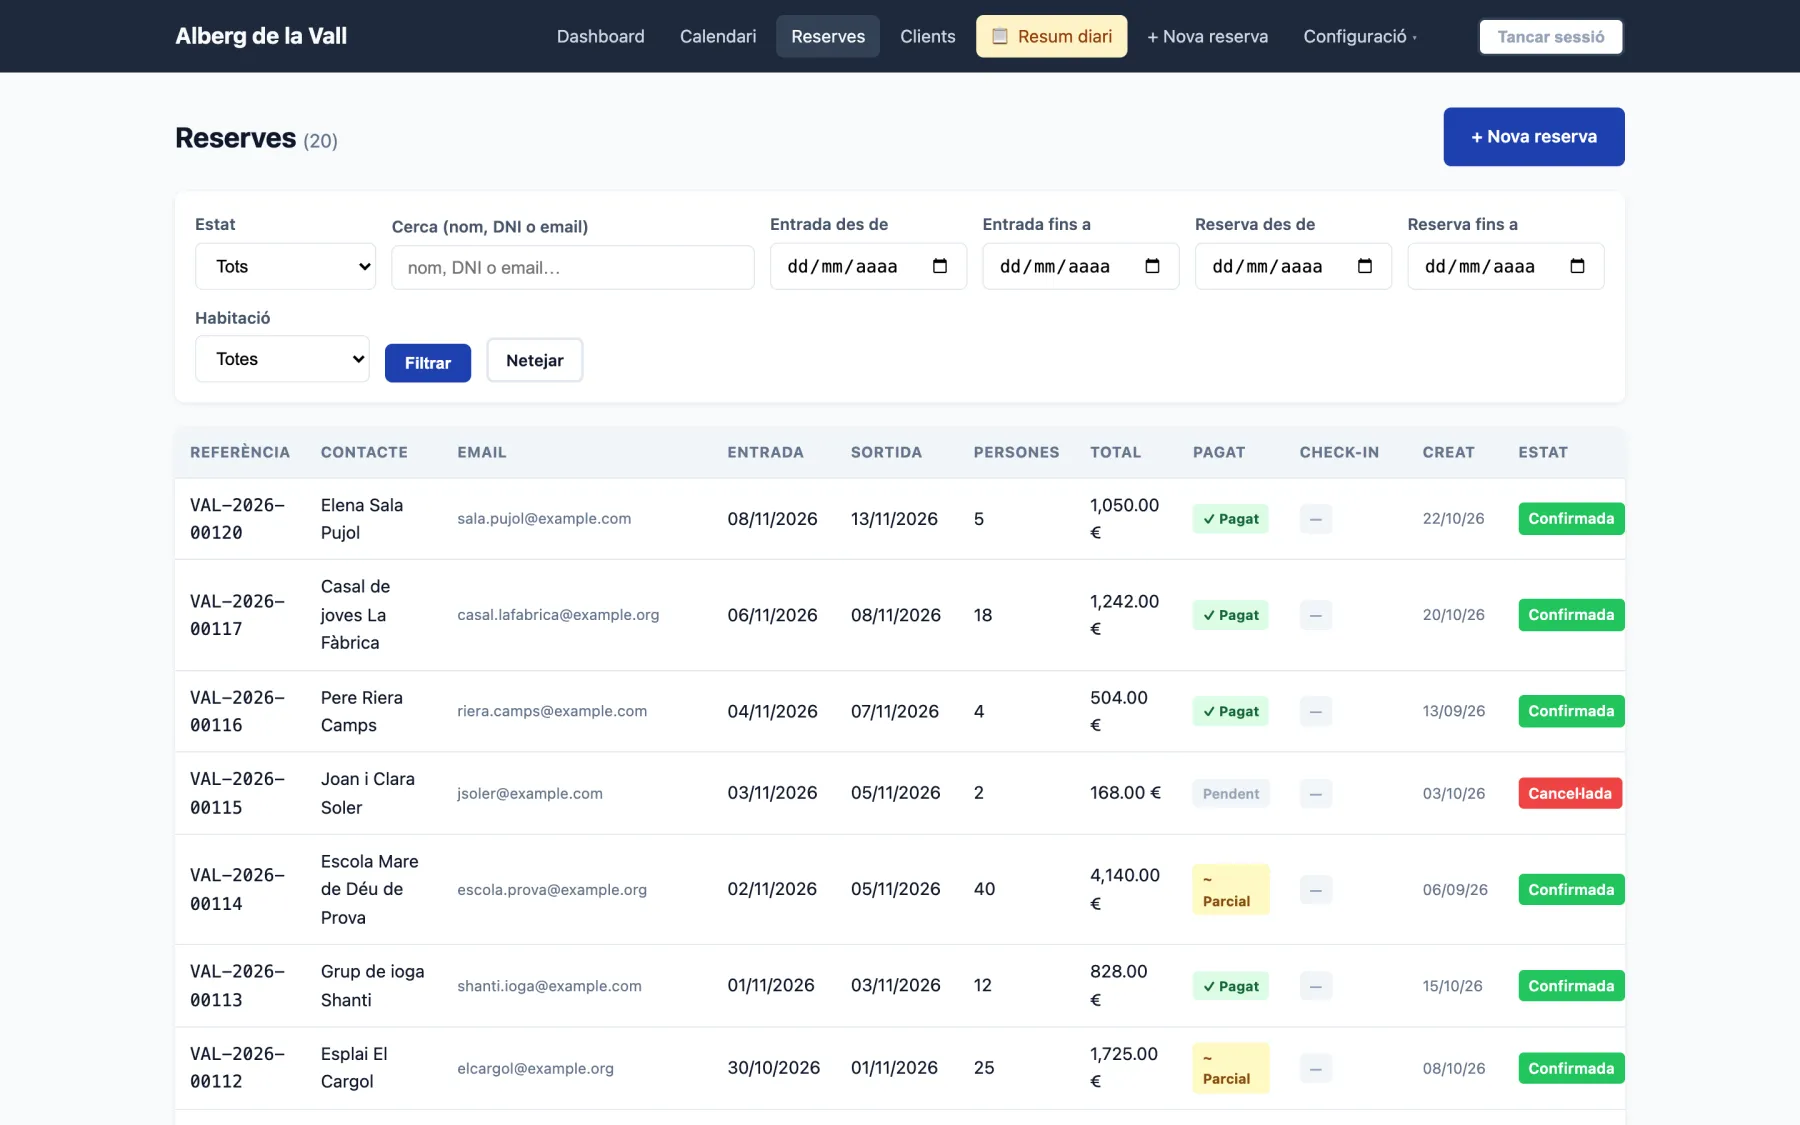Focus the Entrada des de date field
Screen dimensions: 1800x1125
pos(868,266)
